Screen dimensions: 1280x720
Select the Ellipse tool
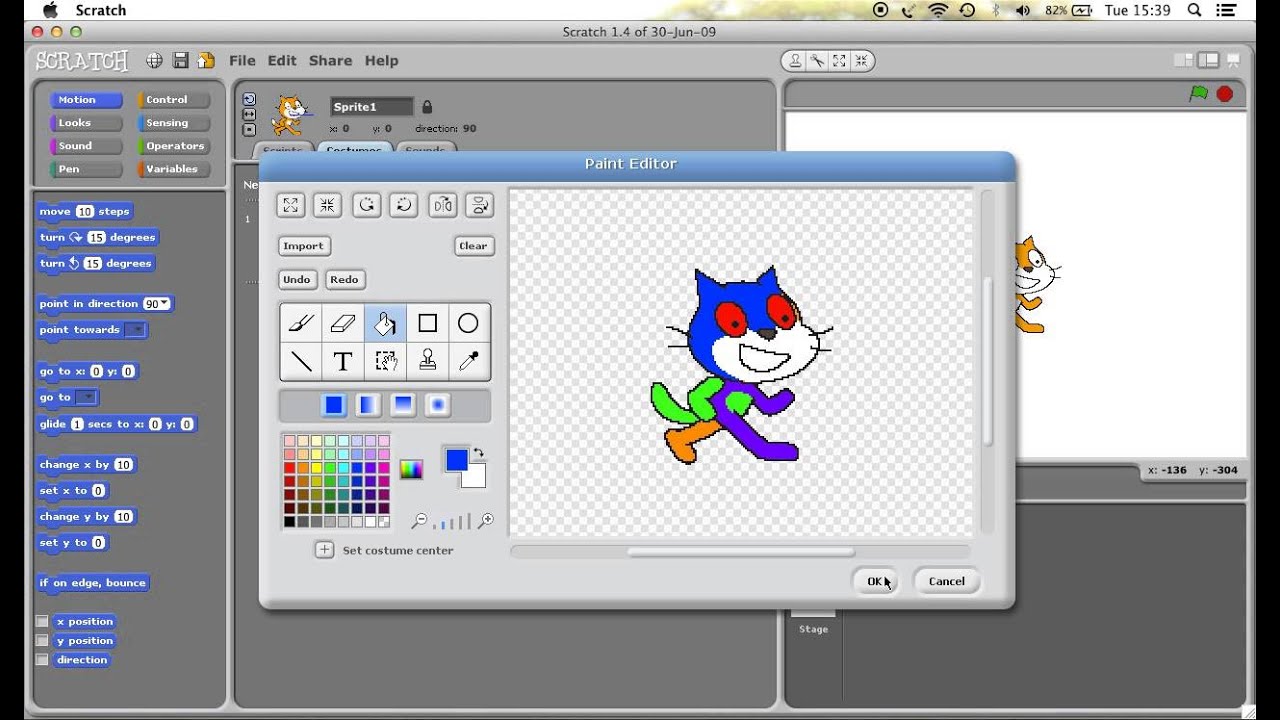pos(468,323)
